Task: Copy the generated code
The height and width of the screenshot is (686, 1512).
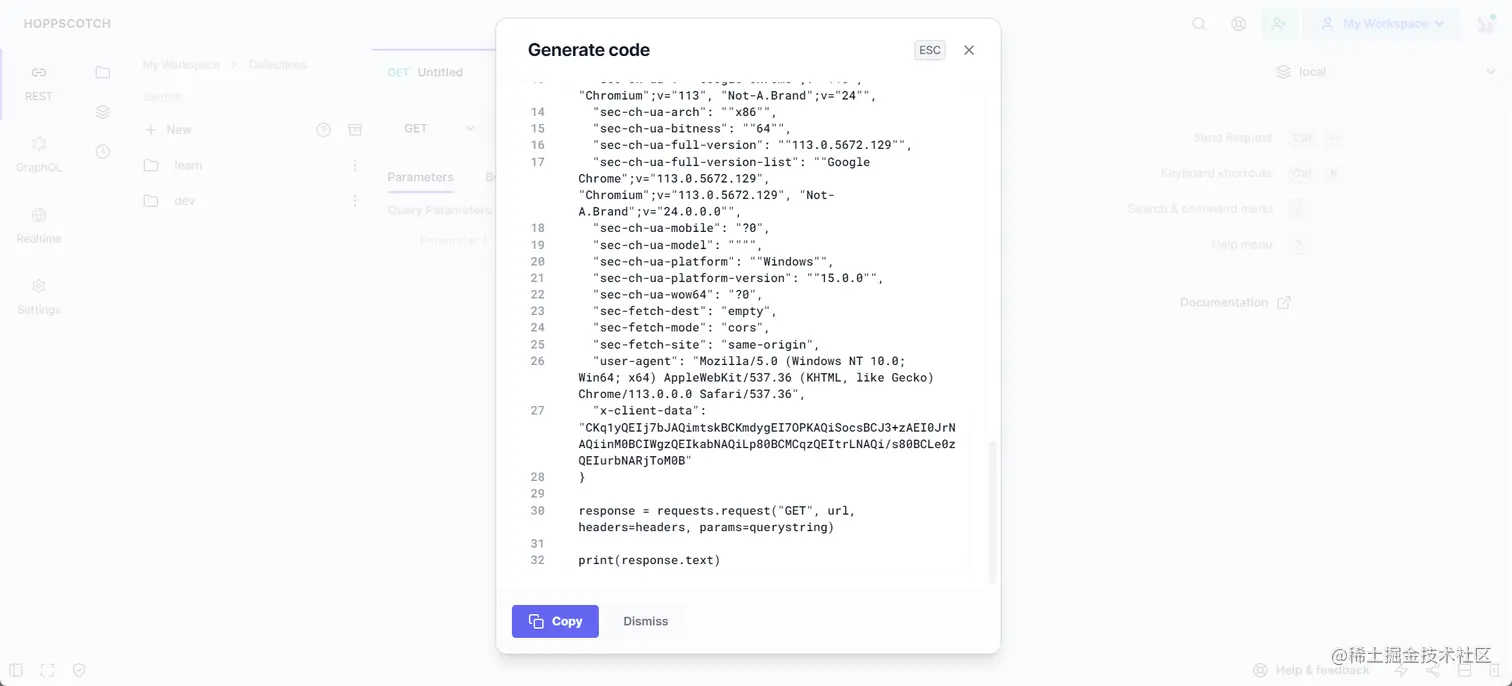Action: point(555,621)
